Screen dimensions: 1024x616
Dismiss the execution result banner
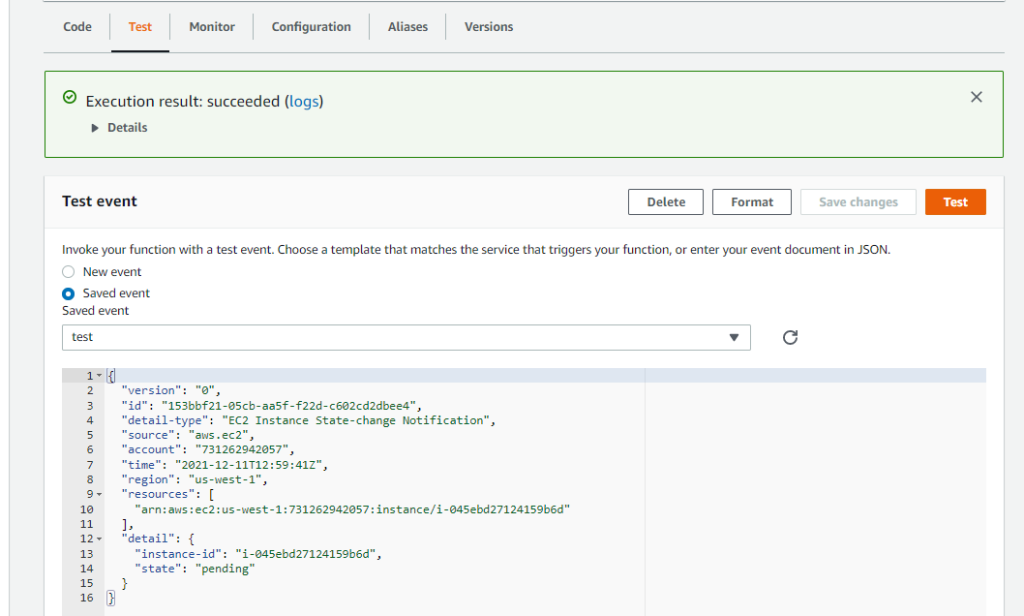tap(976, 97)
